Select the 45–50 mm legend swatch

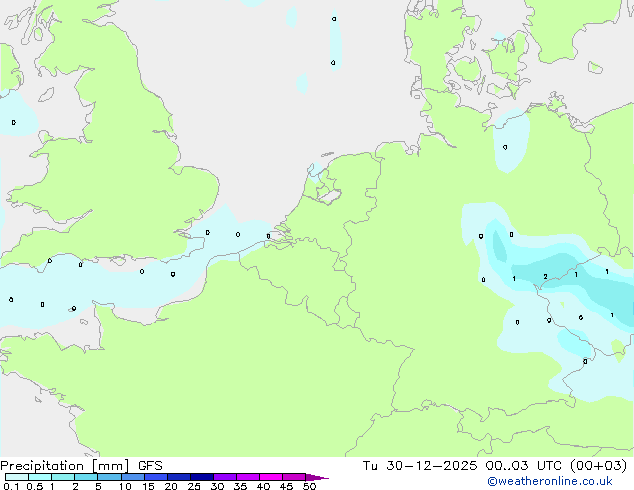click(x=294, y=477)
